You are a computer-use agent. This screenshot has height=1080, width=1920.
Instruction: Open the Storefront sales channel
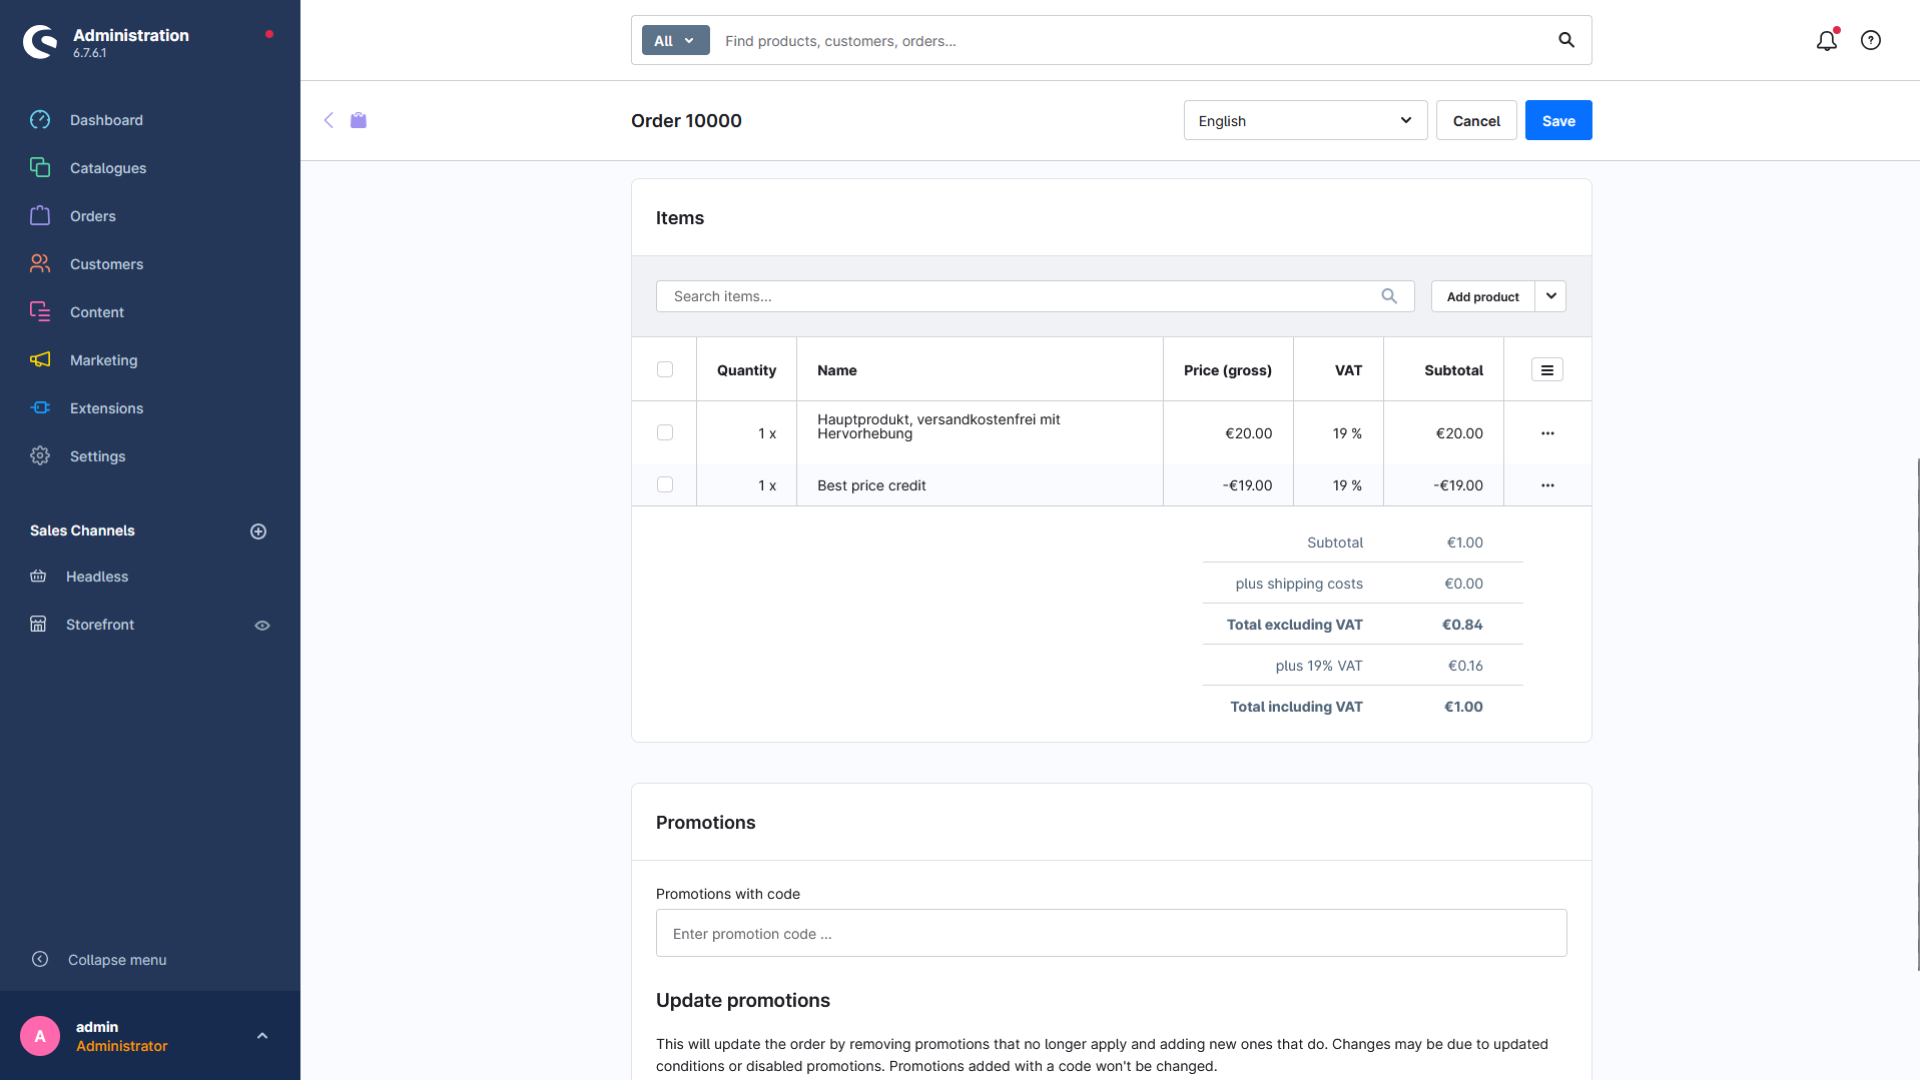100,625
